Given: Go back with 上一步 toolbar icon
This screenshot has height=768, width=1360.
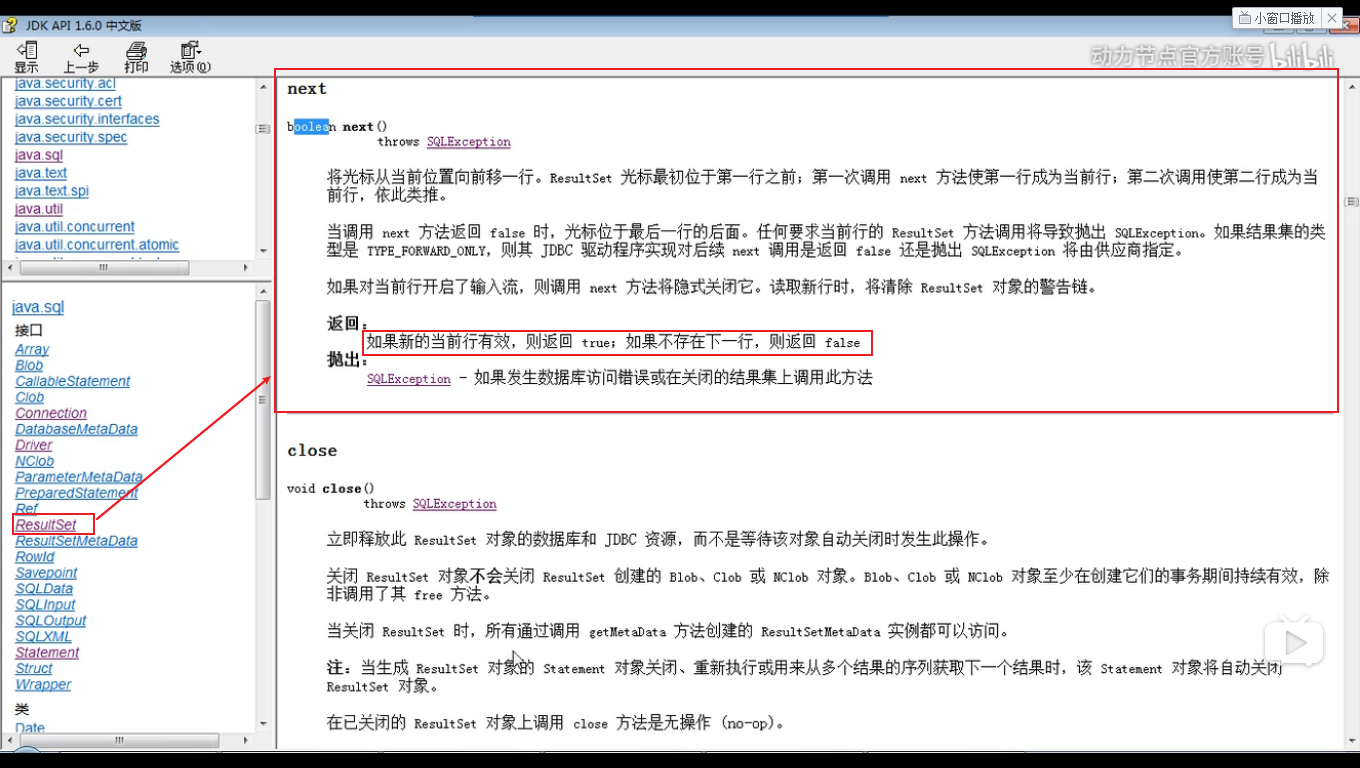Looking at the screenshot, I should tap(81, 57).
